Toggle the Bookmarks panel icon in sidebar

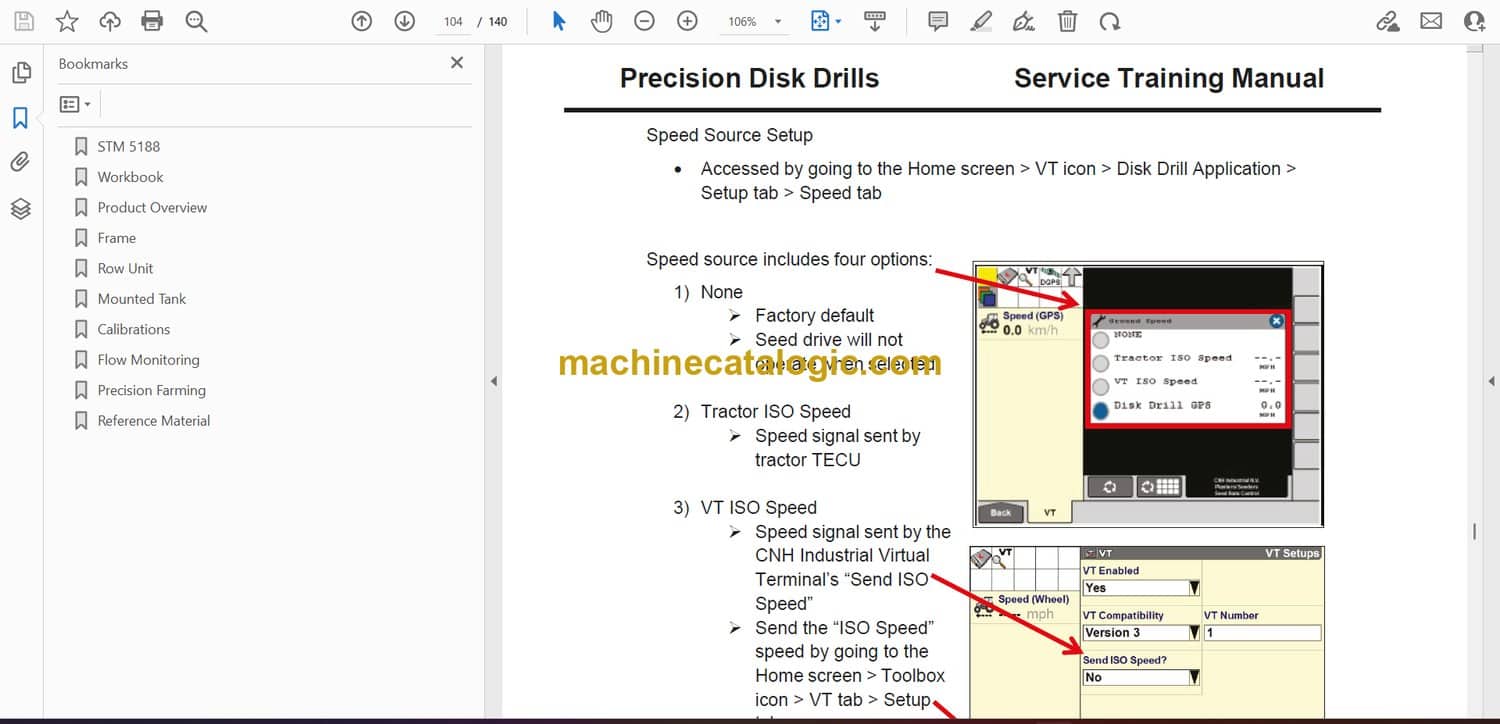coord(21,118)
